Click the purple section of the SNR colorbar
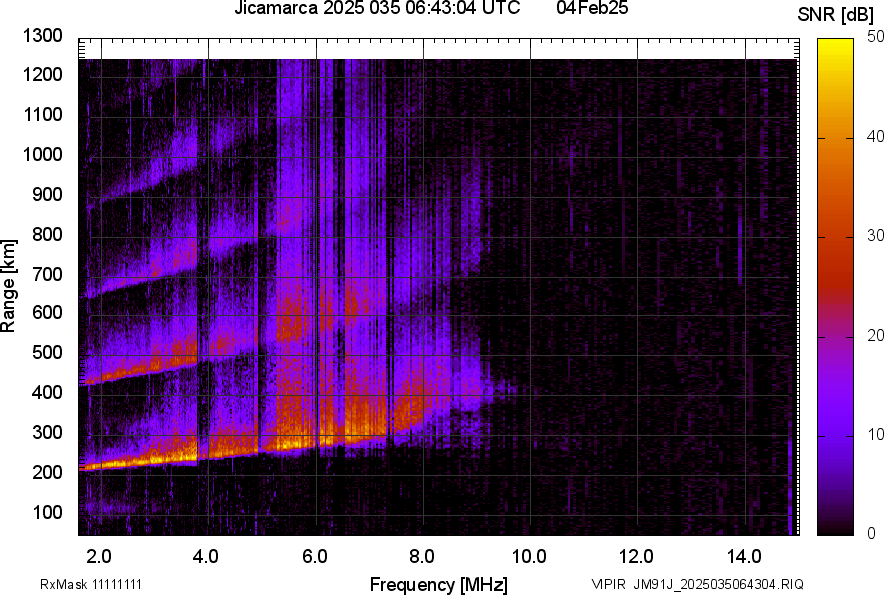 (834, 420)
